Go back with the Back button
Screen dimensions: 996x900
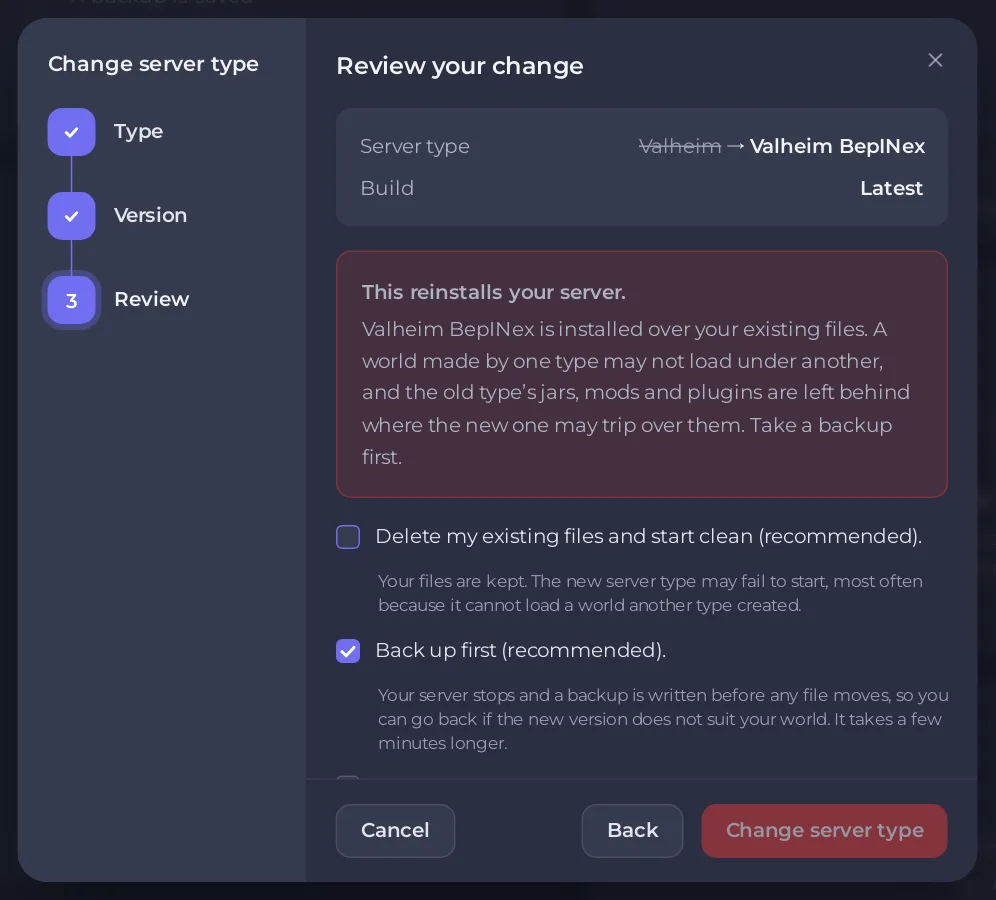[633, 831]
